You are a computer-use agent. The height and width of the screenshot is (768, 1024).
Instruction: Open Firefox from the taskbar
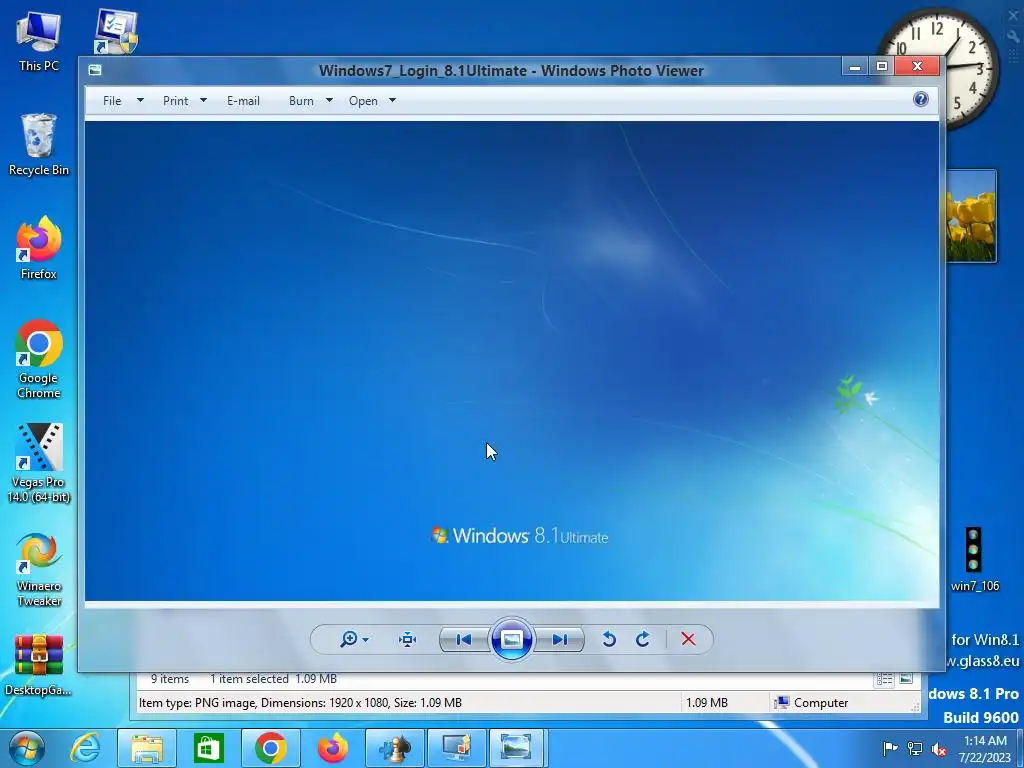(332, 748)
